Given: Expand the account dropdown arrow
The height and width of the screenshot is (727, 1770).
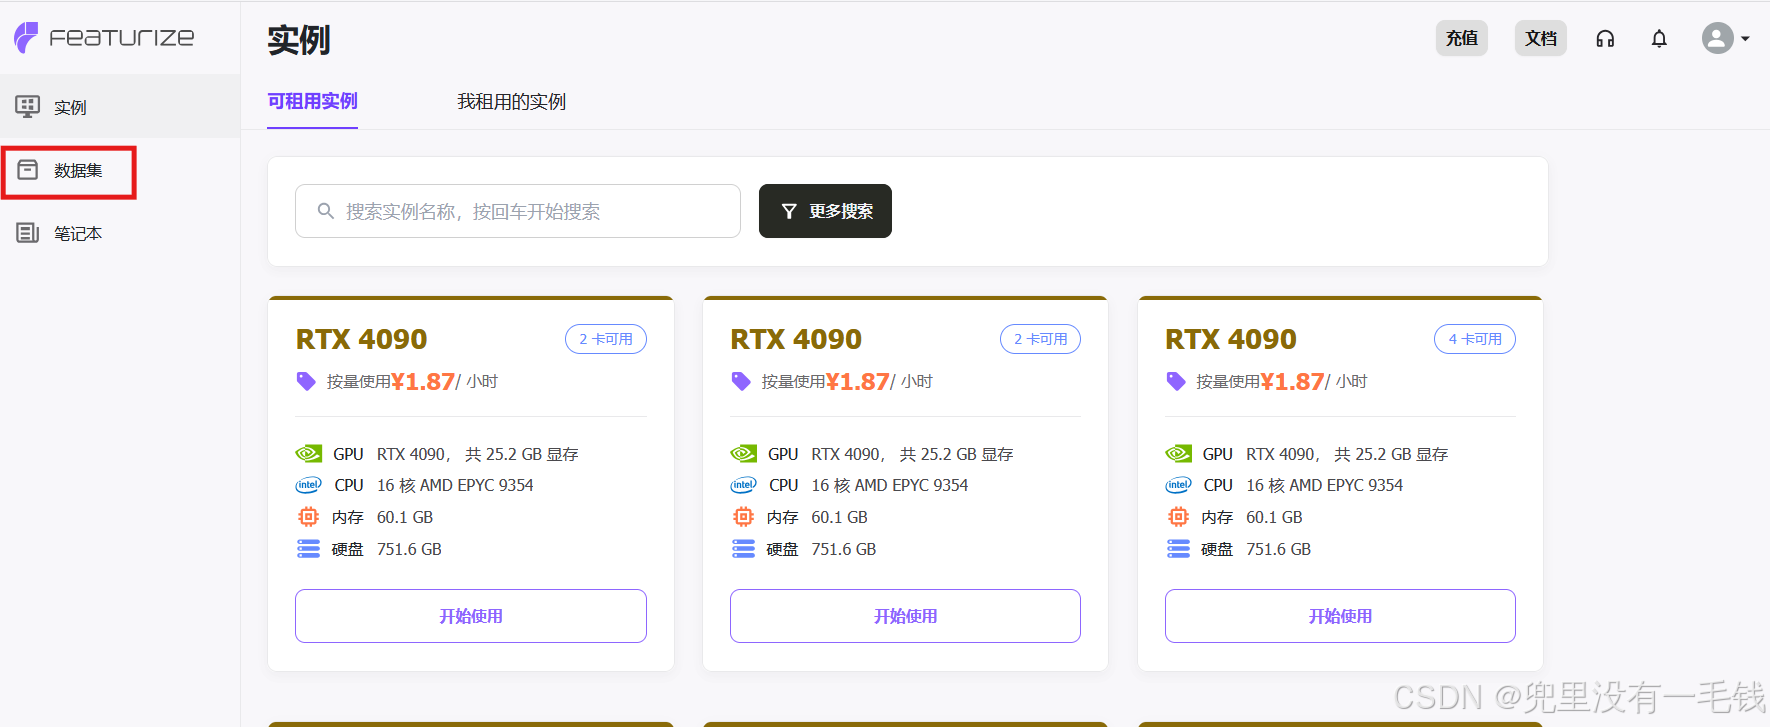Looking at the screenshot, I should tap(1745, 39).
